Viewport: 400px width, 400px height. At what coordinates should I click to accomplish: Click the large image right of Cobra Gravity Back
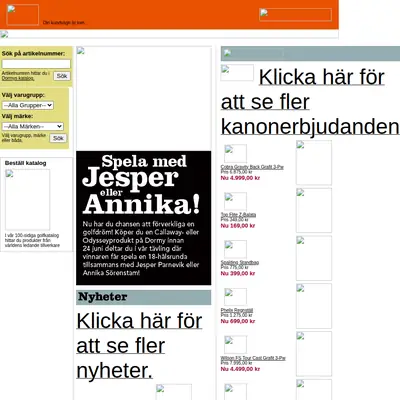click(314, 163)
